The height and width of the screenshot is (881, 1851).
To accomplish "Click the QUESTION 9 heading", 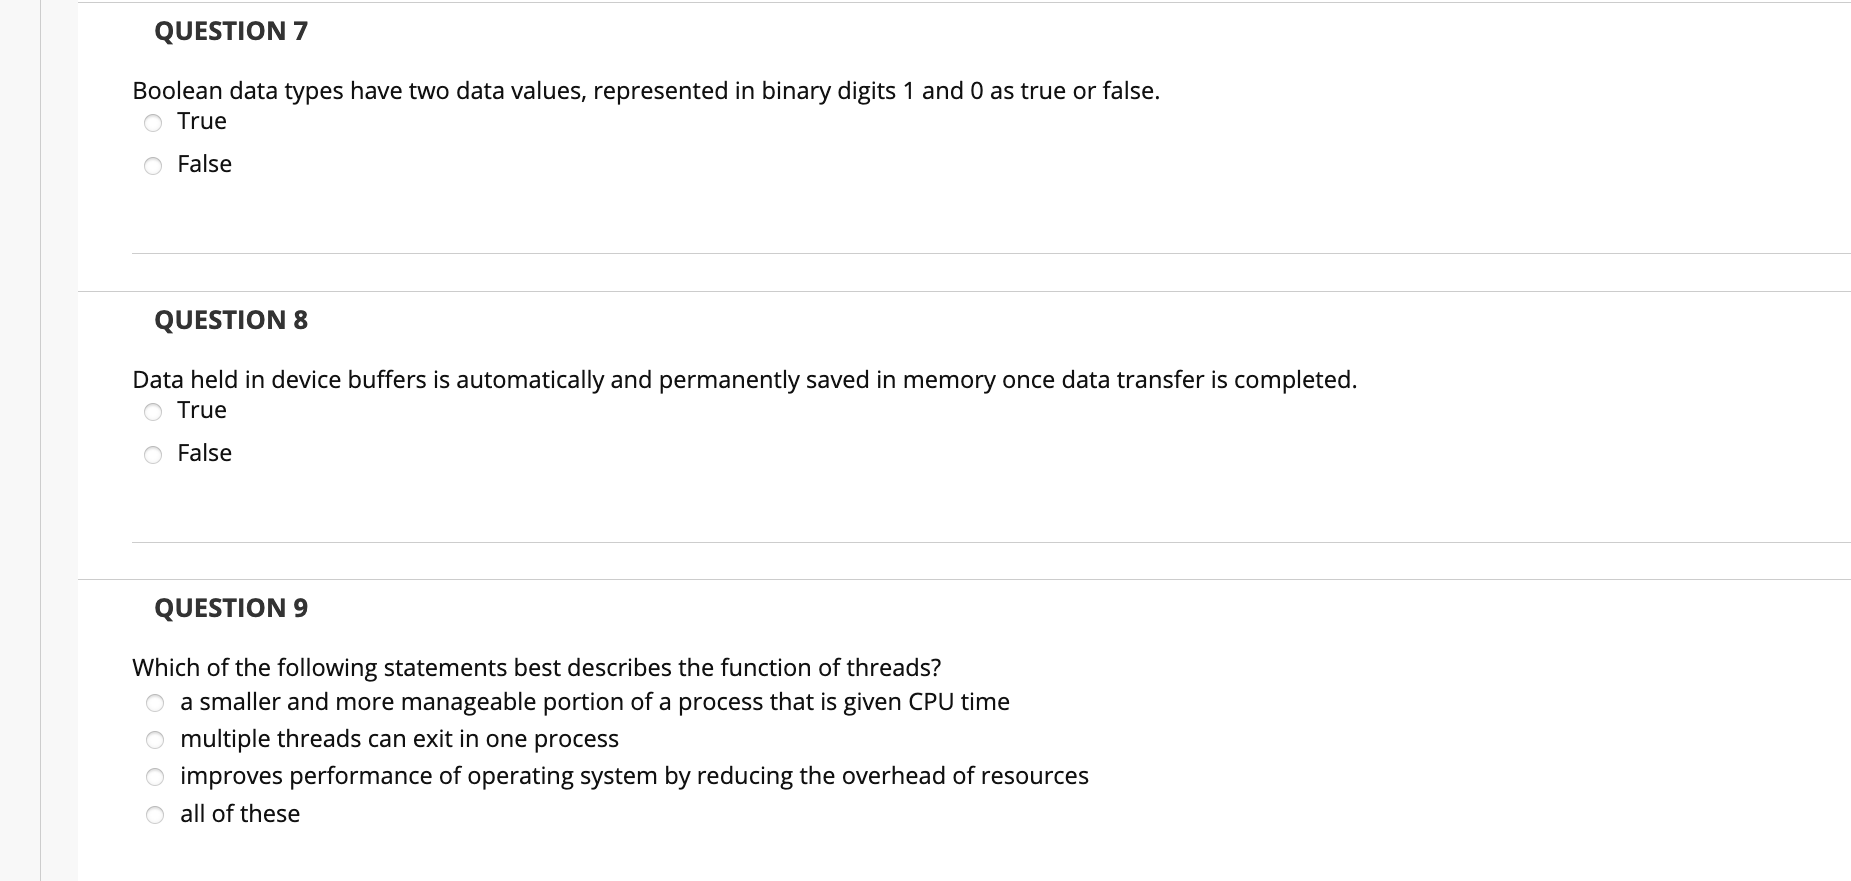I will (230, 607).
